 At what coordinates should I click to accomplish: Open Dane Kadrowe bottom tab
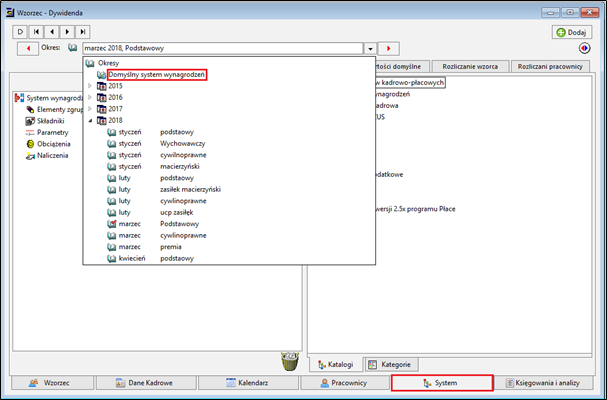tap(146, 383)
